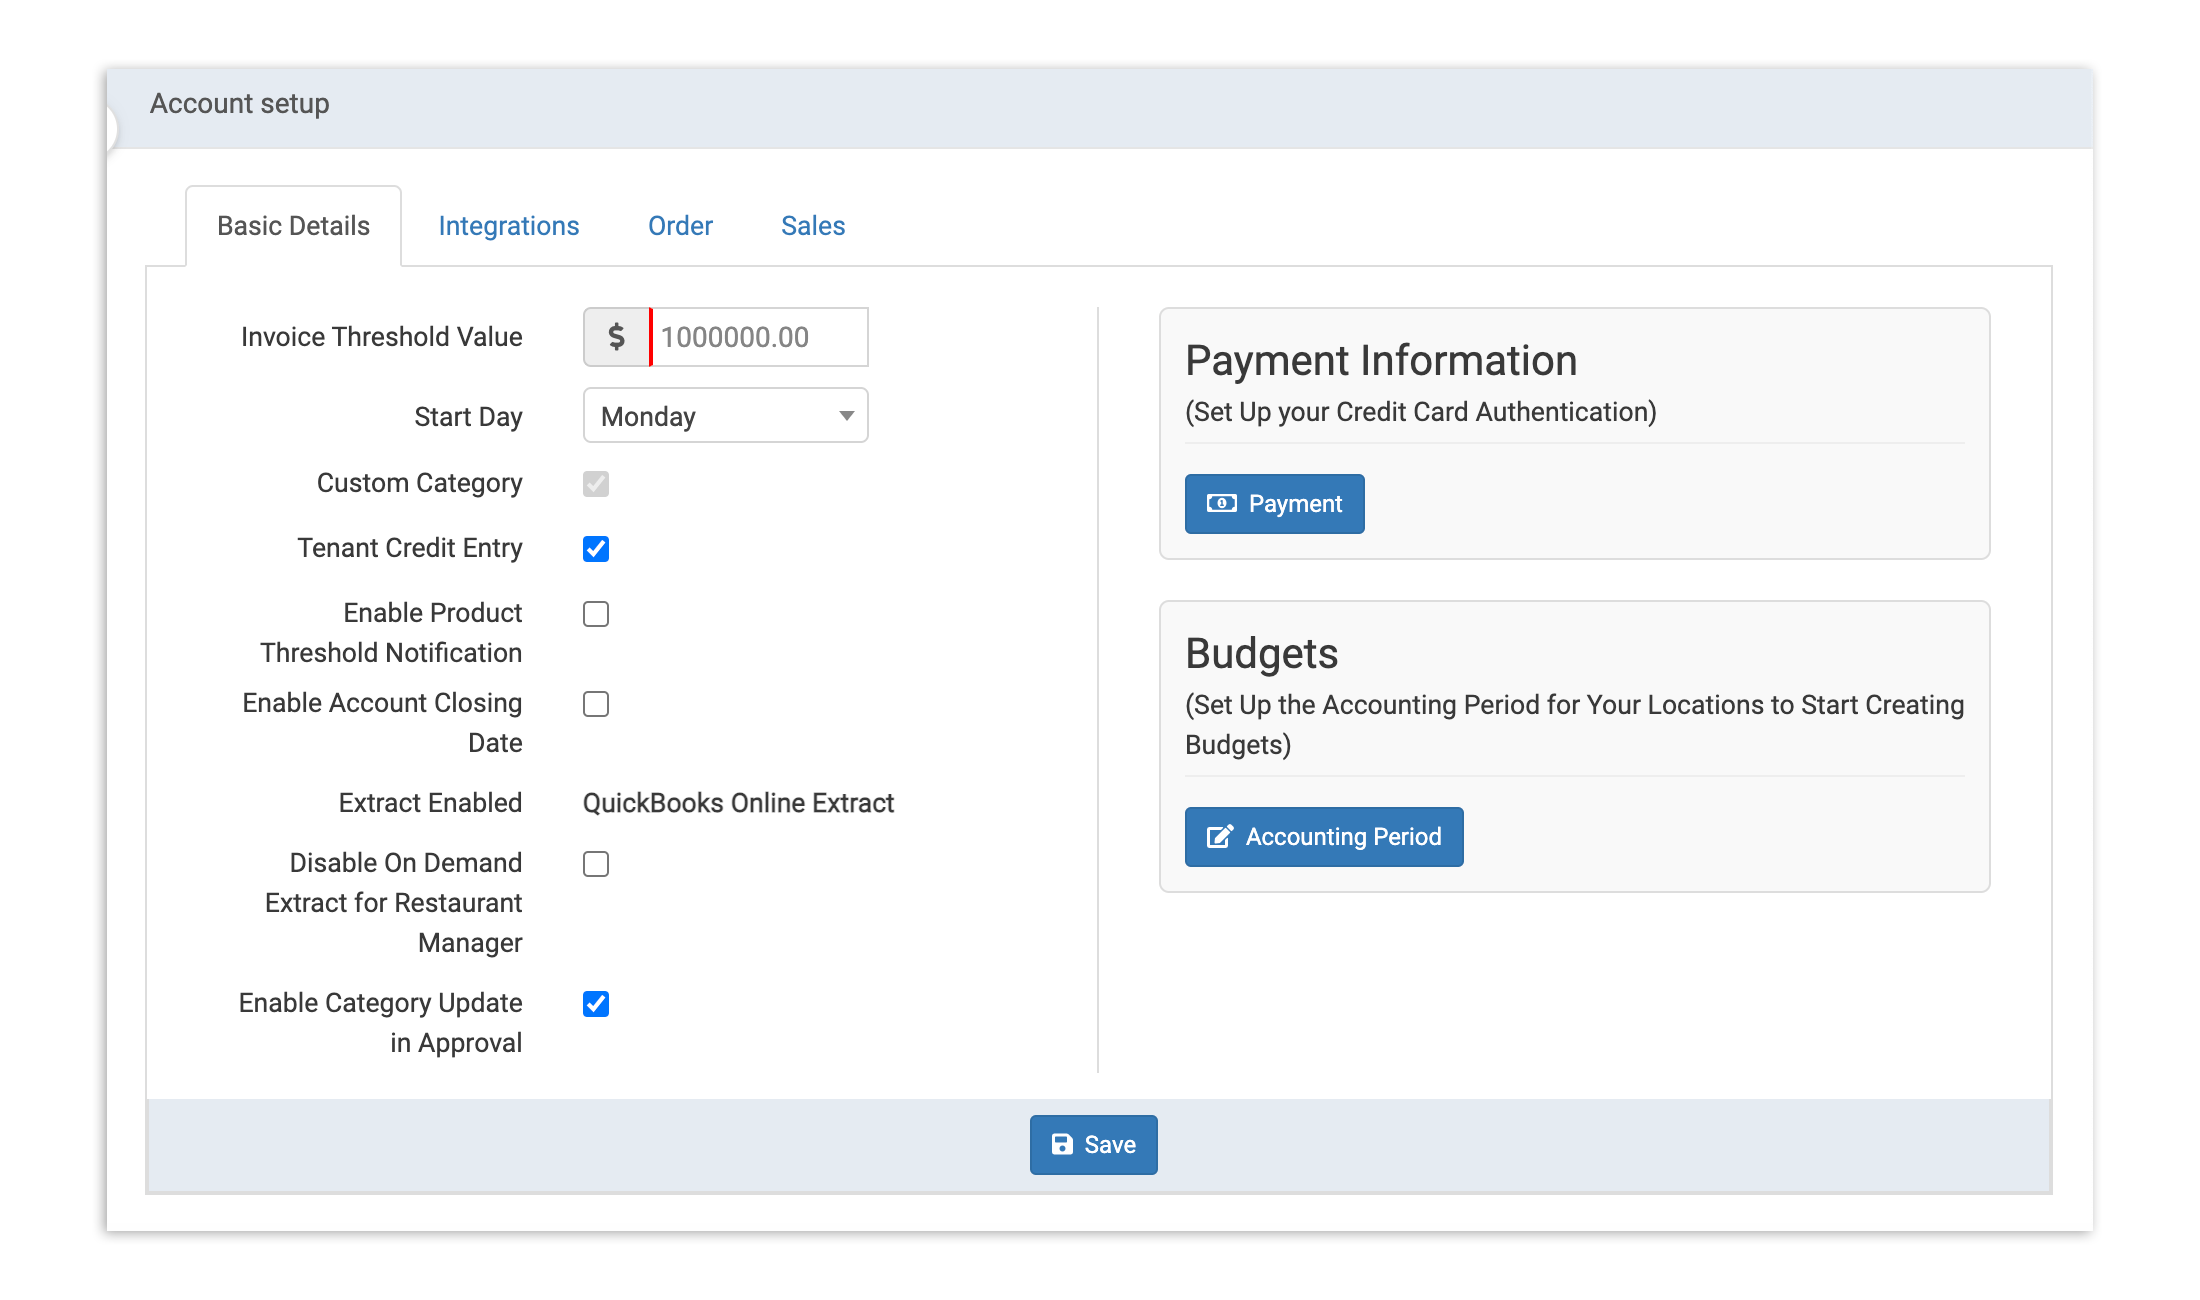Open the Start Day dropdown arrow

(846, 416)
